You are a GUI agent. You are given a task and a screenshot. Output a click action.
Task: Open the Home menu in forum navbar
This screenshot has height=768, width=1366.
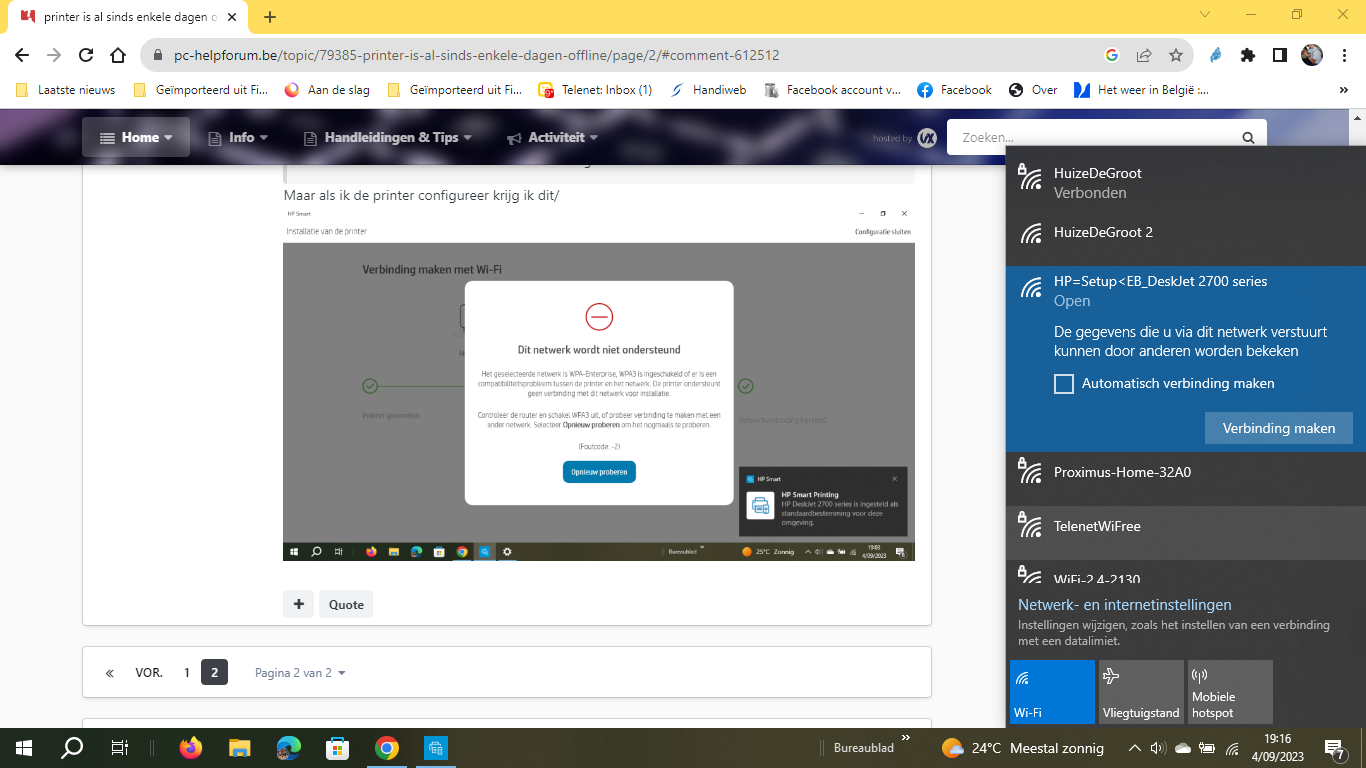(136, 137)
